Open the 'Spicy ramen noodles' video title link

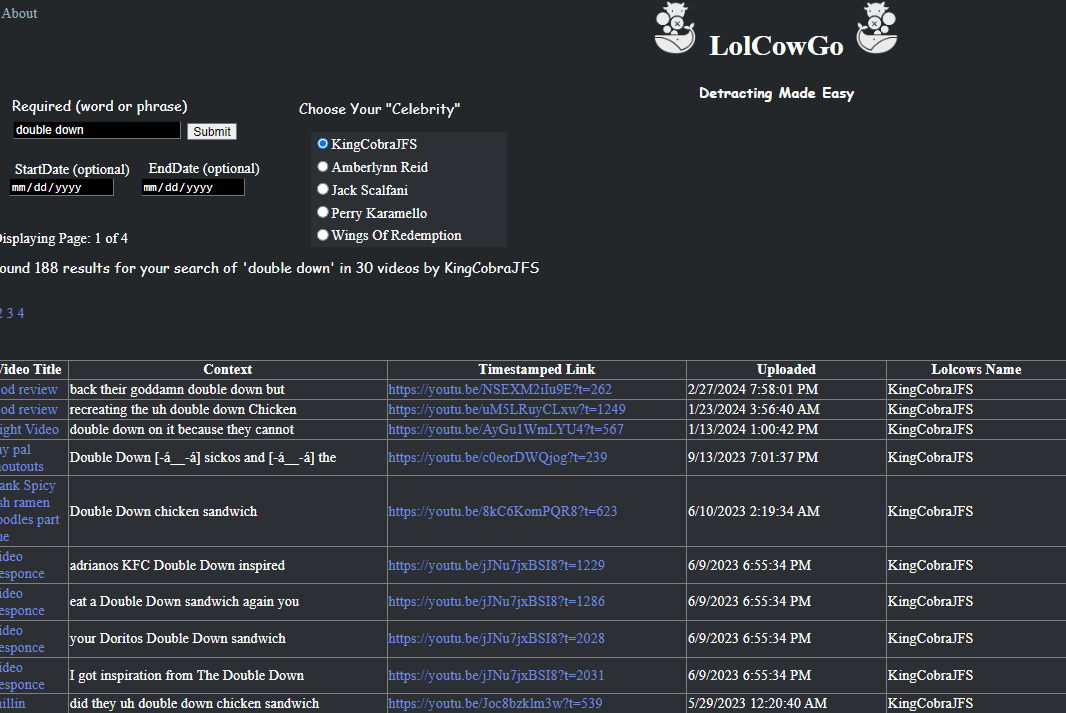click(x=30, y=511)
